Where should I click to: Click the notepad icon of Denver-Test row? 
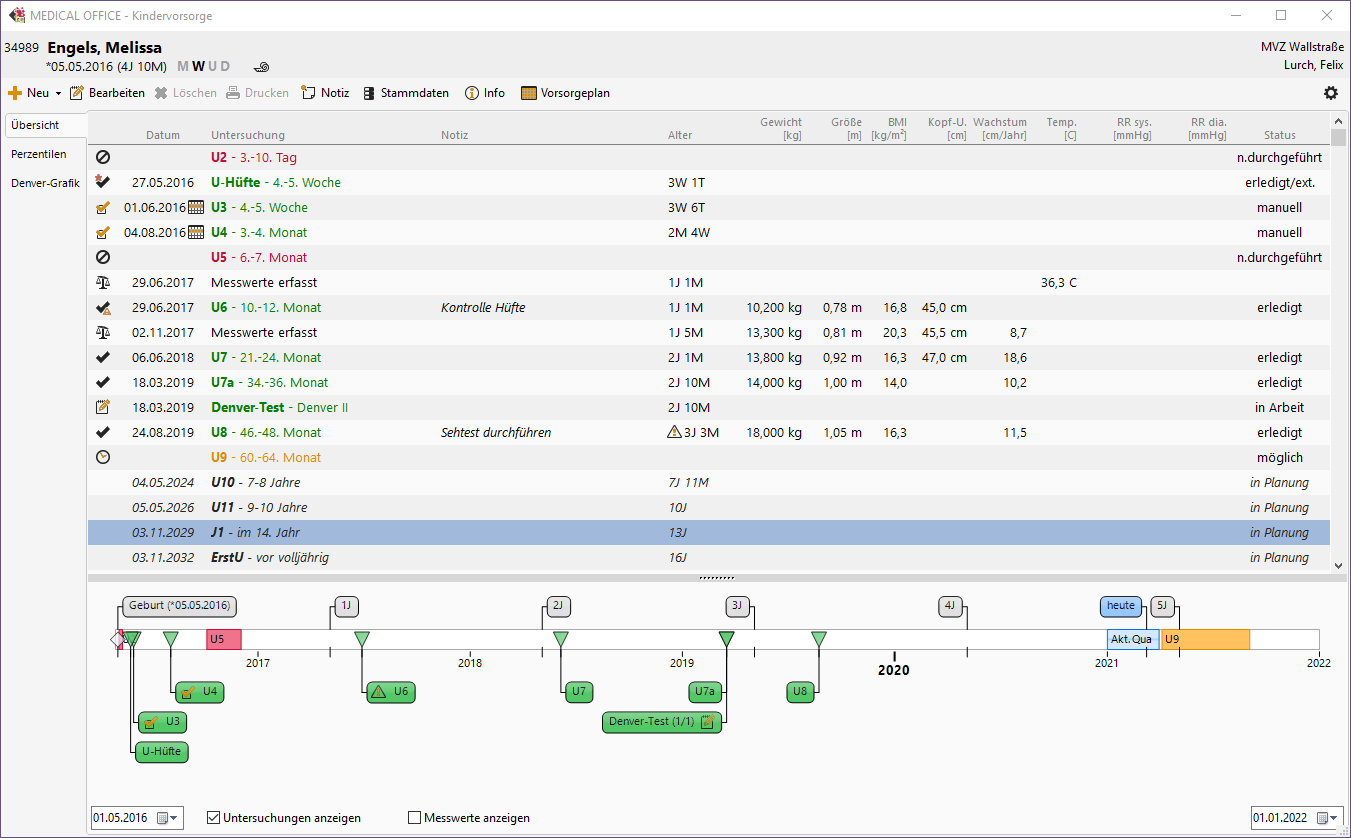coord(102,407)
